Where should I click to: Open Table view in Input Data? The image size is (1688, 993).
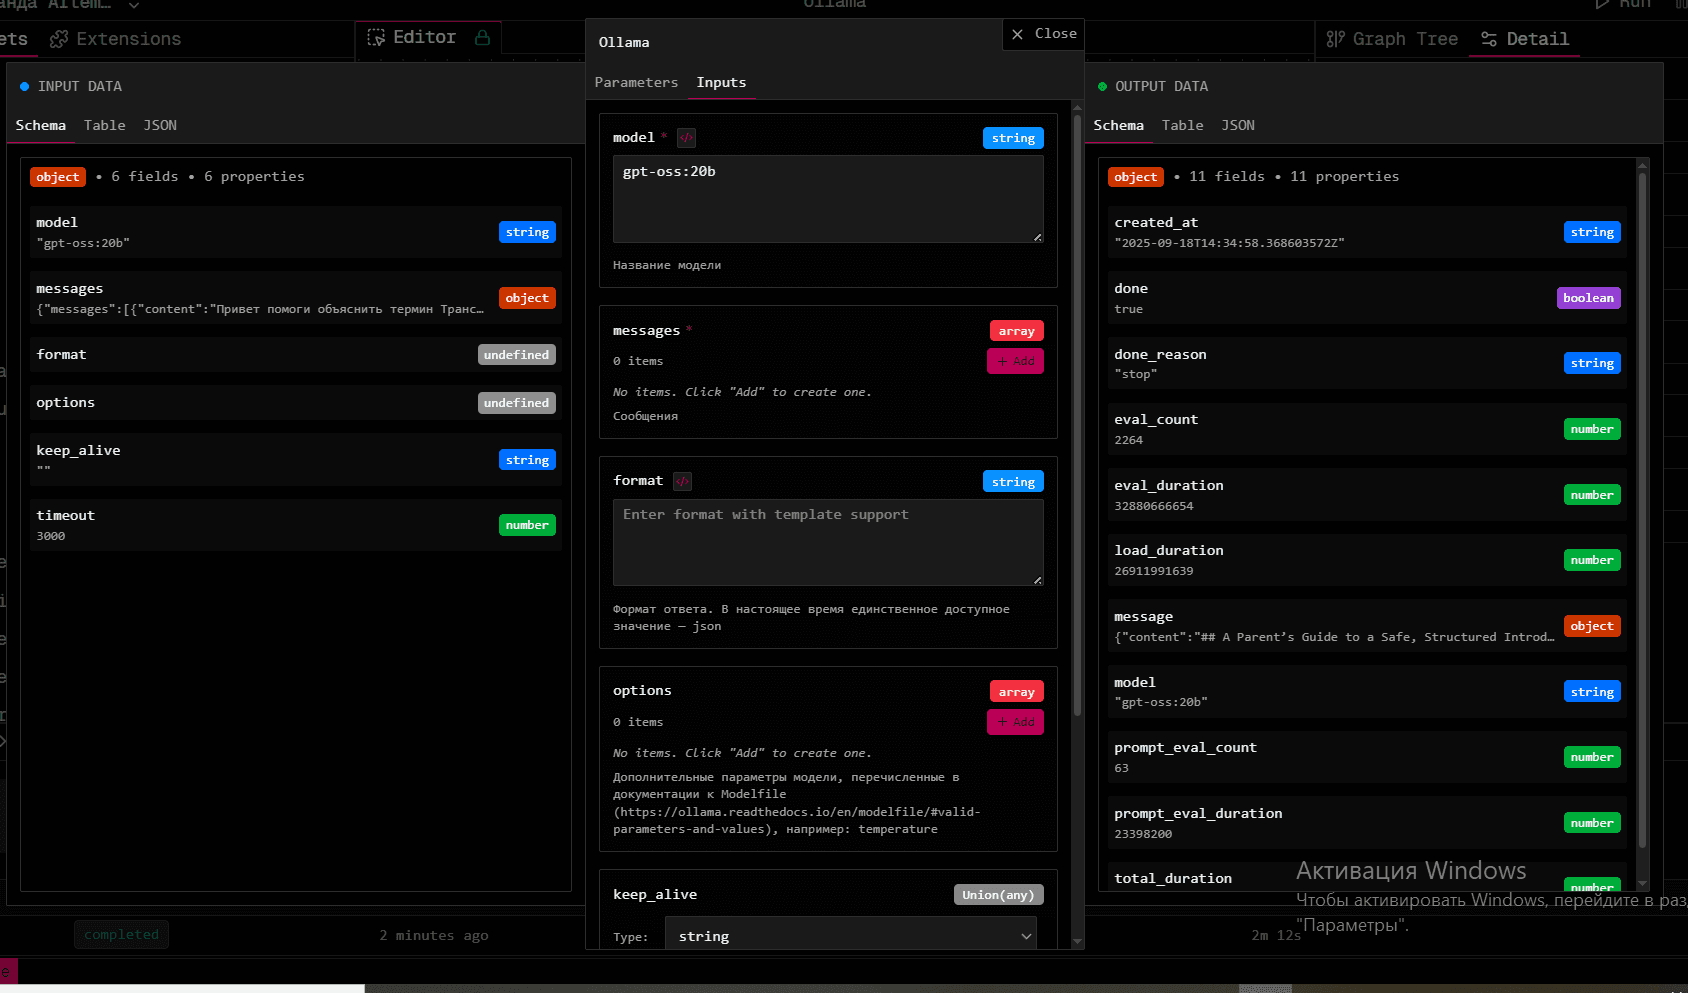pyautogui.click(x=105, y=125)
